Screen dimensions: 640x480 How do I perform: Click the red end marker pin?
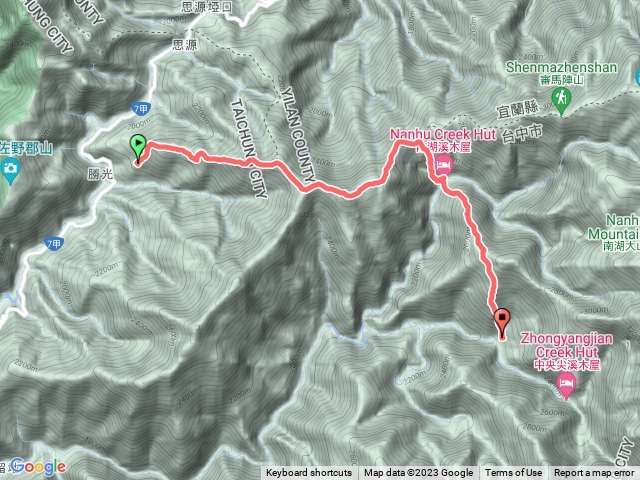coord(502,320)
